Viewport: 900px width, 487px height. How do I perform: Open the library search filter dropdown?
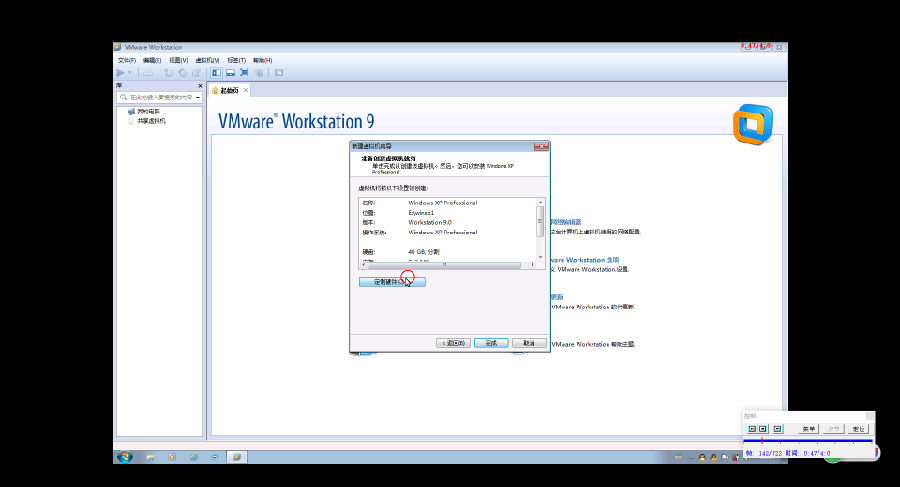[x=198, y=98]
